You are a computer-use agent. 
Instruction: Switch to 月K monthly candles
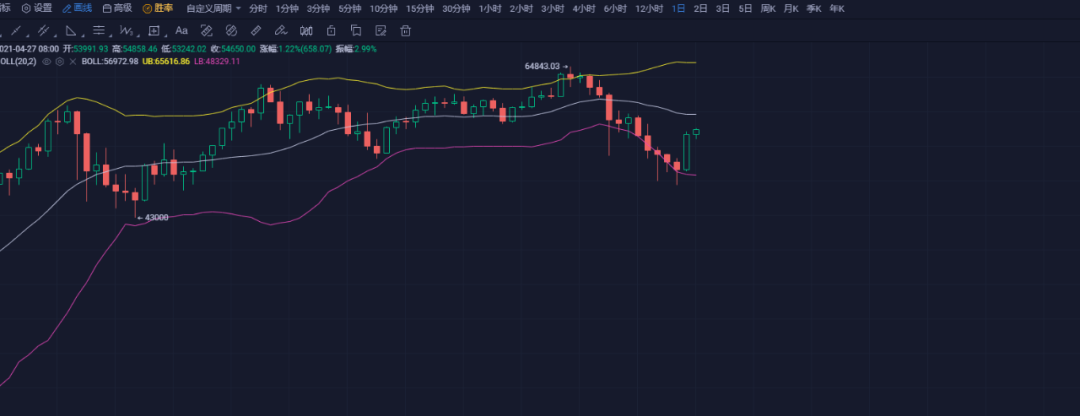(x=791, y=8)
